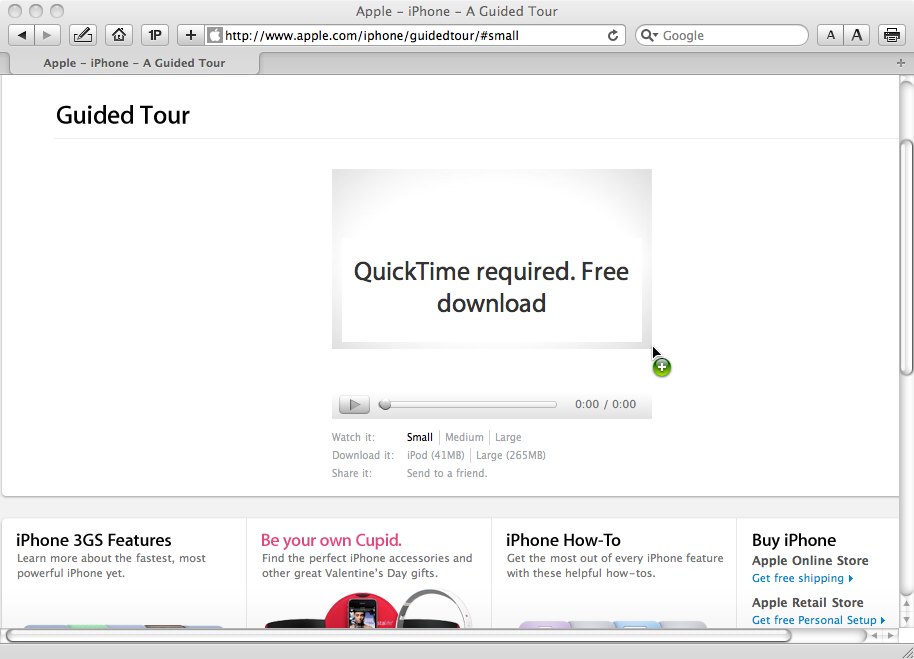The width and height of the screenshot is (914, 659).
Task: Click the Buy iPhone heading
Action: click(x=794, y=540)
